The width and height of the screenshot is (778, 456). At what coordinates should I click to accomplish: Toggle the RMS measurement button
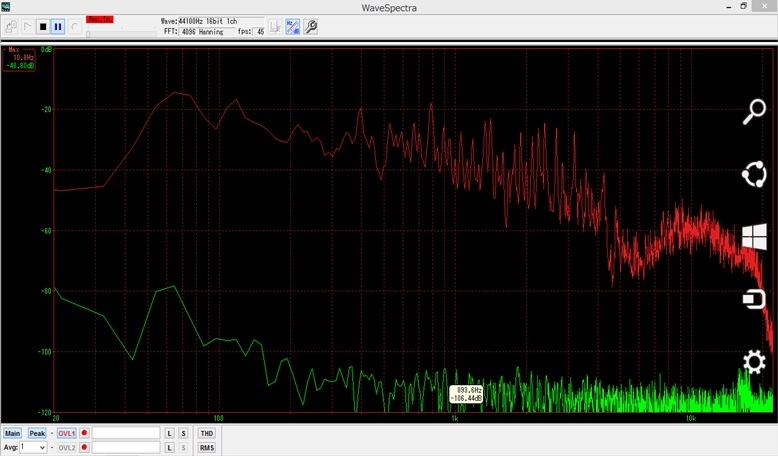(x=206, y=448)
